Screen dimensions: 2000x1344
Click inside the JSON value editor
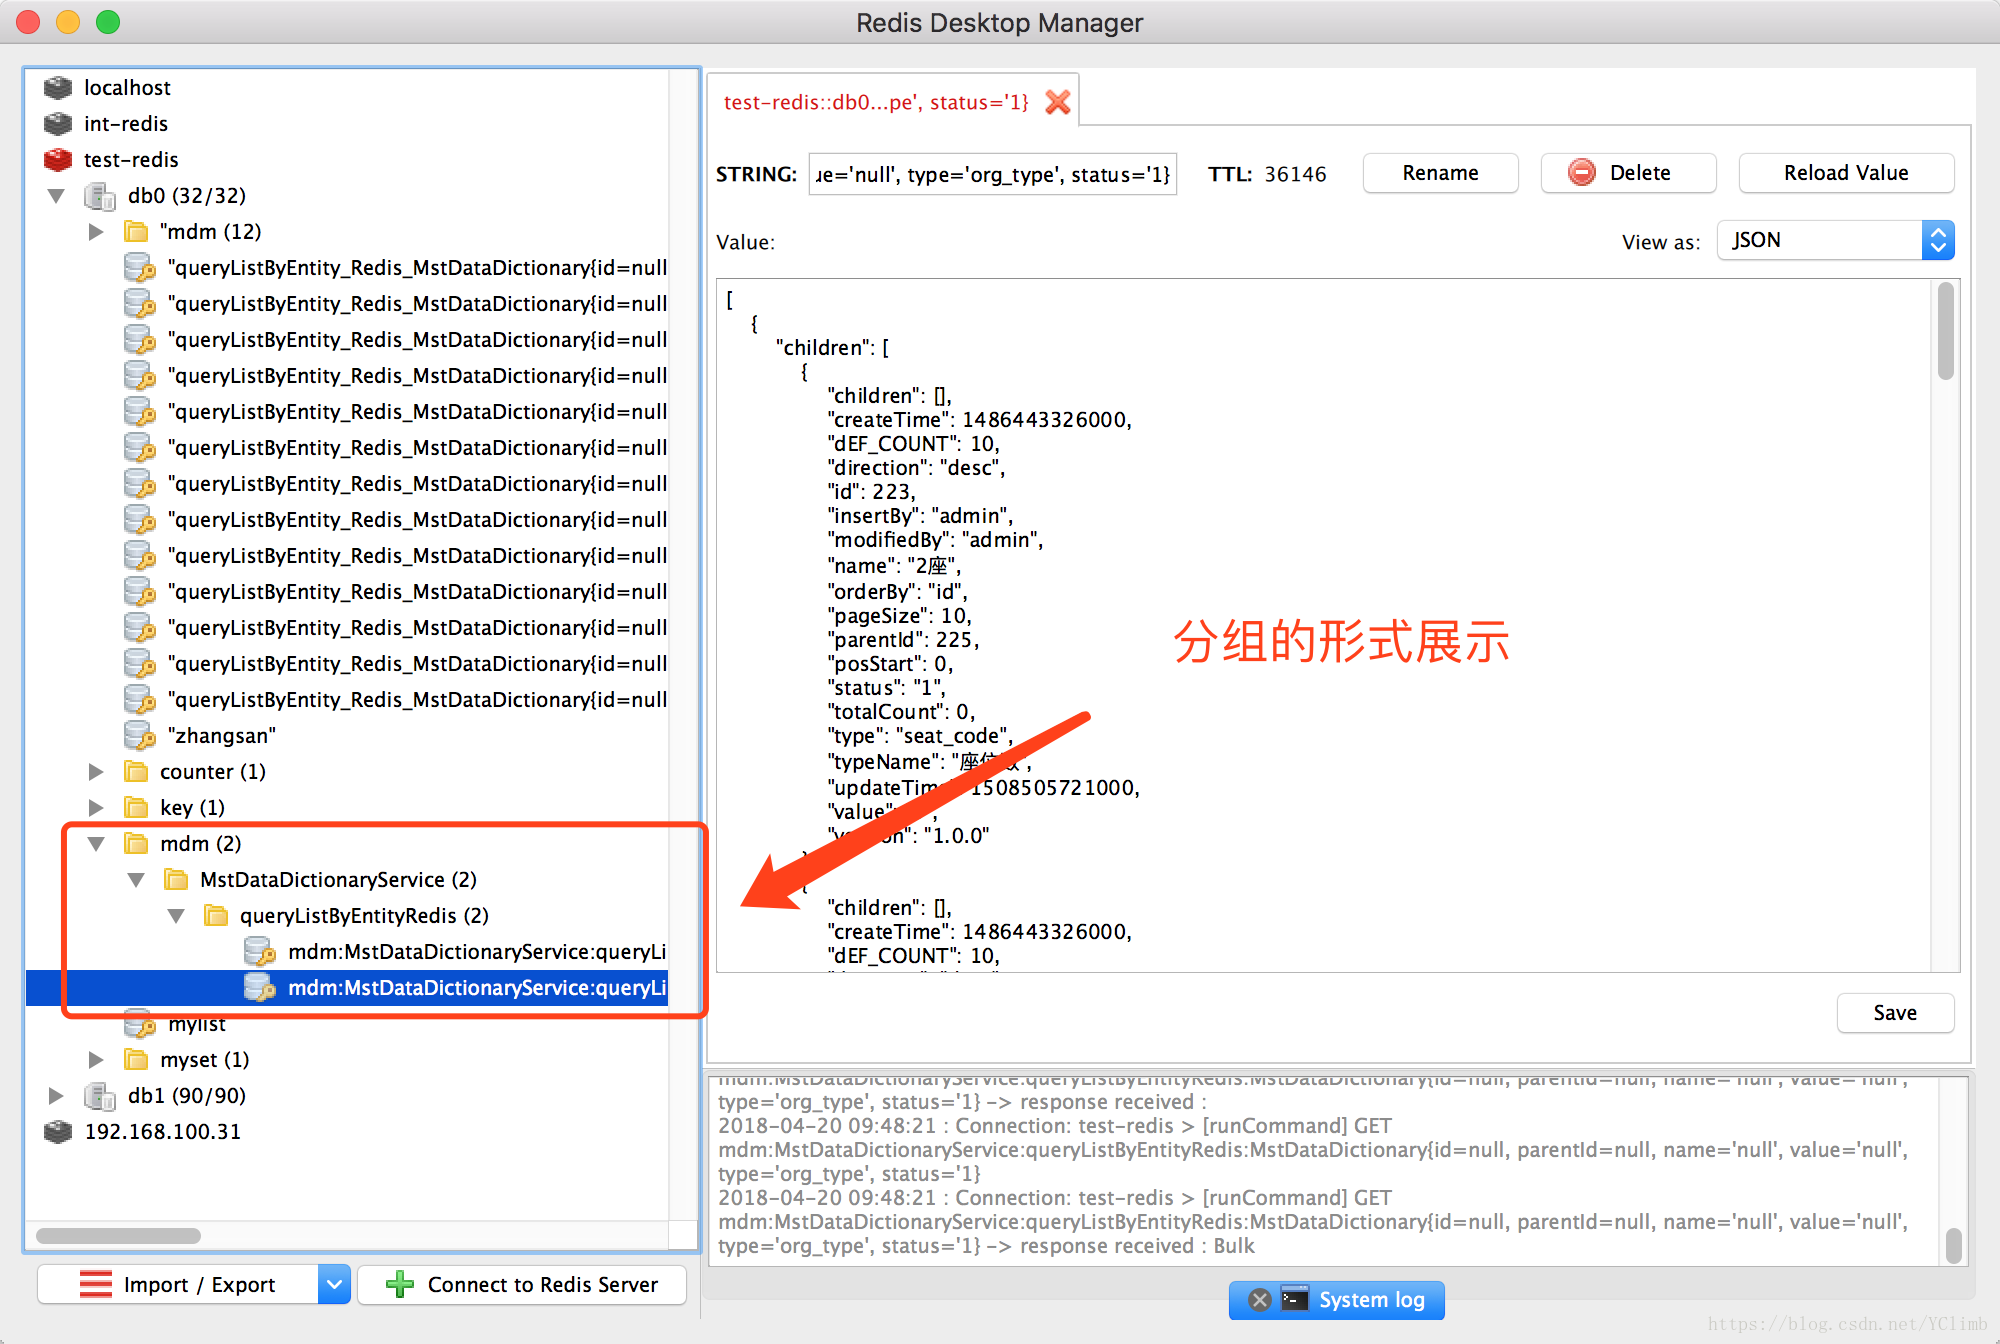[x=1325, y=625]
